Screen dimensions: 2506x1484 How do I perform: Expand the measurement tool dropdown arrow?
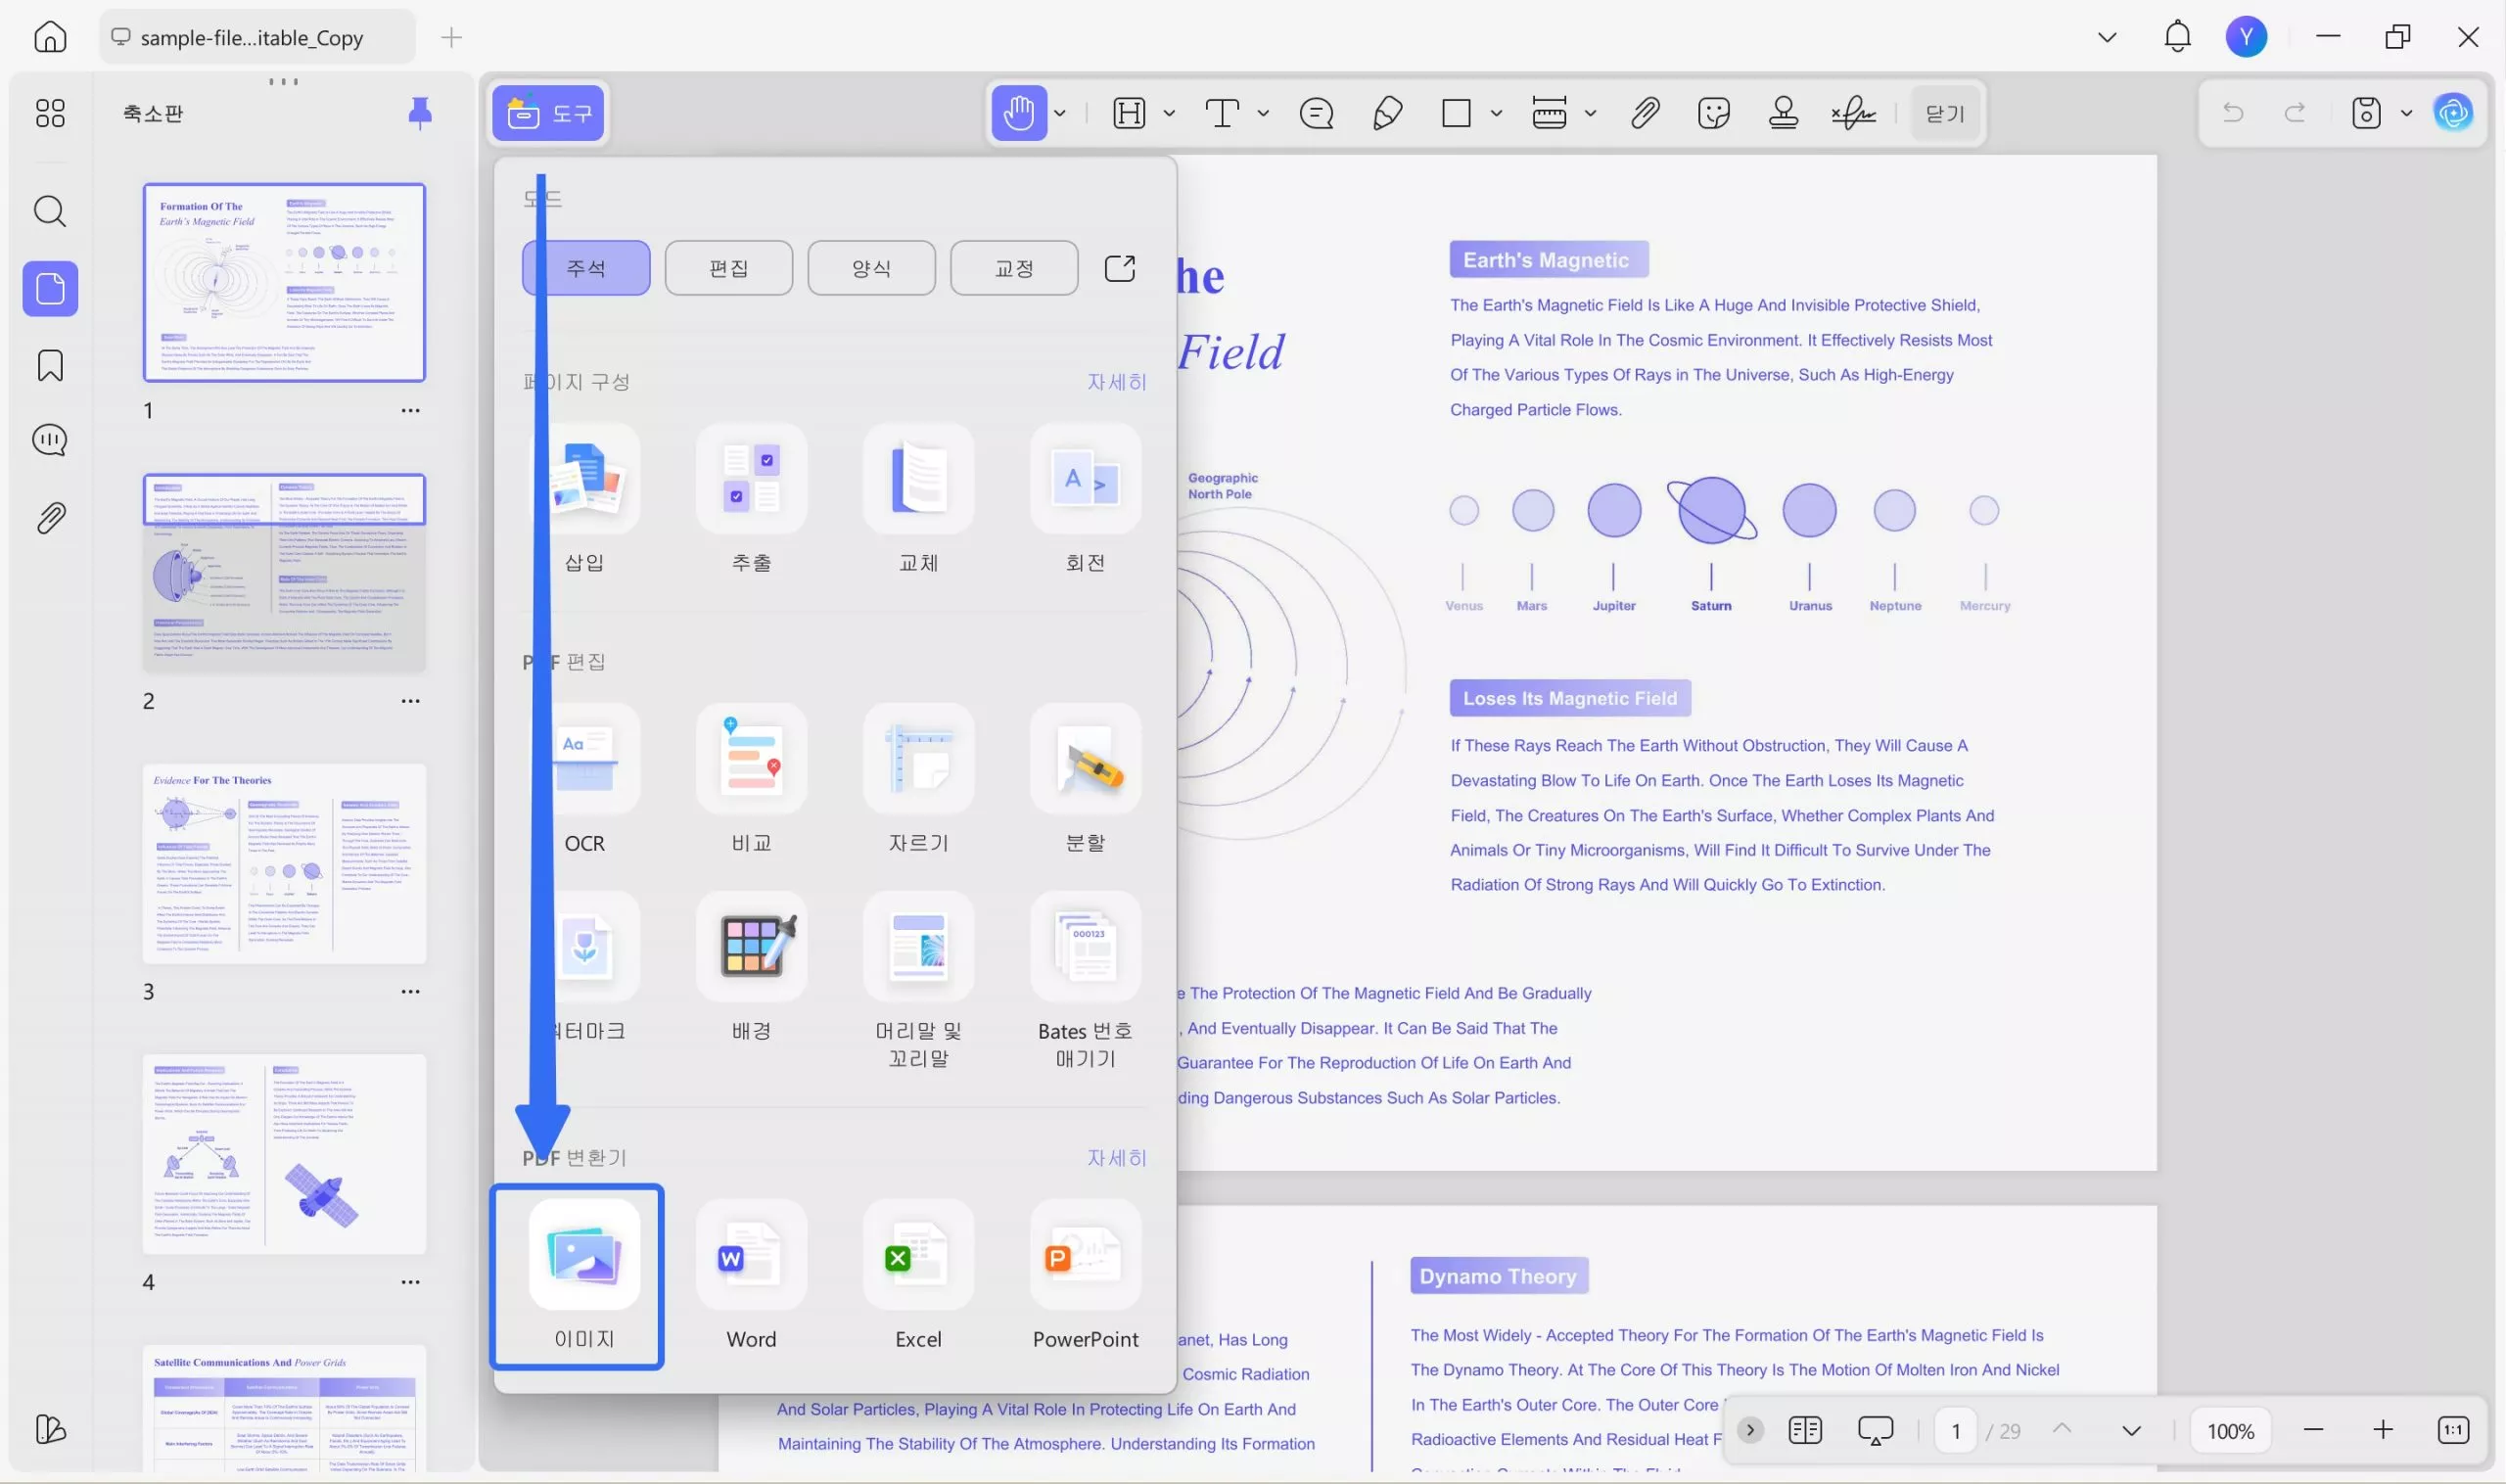1590,113
